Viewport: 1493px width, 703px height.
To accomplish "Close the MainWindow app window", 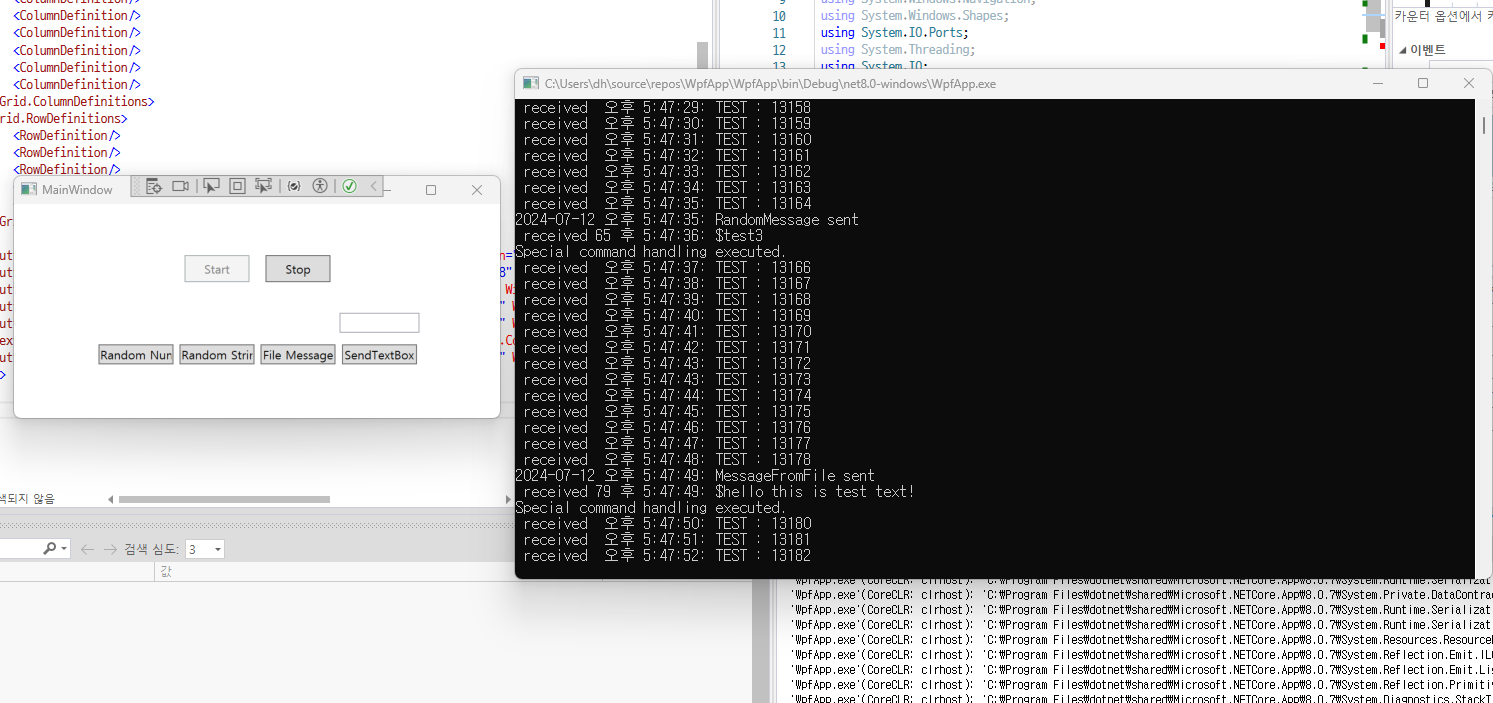I will pos(477,190).
